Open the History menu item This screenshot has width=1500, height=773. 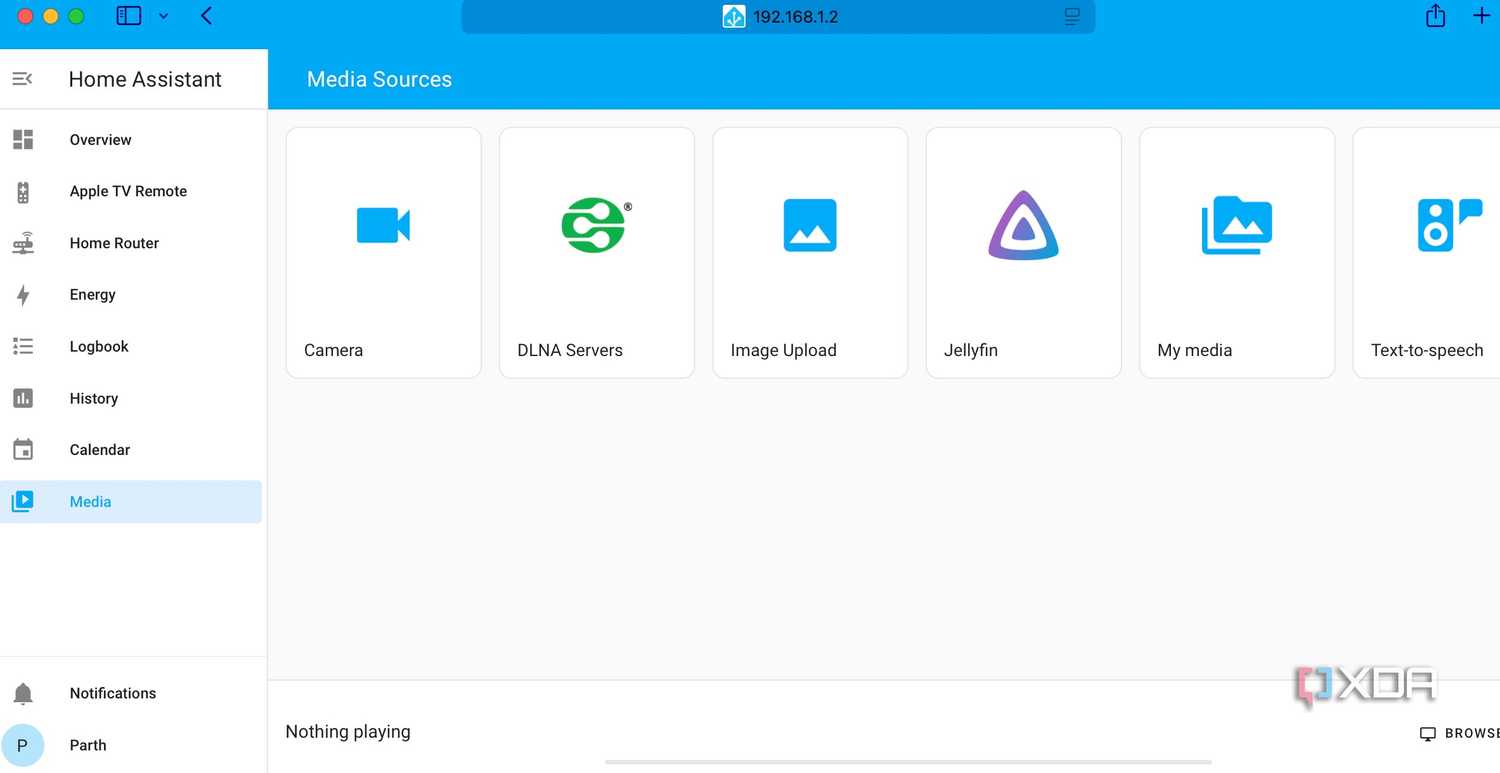[x=131, y=398]
